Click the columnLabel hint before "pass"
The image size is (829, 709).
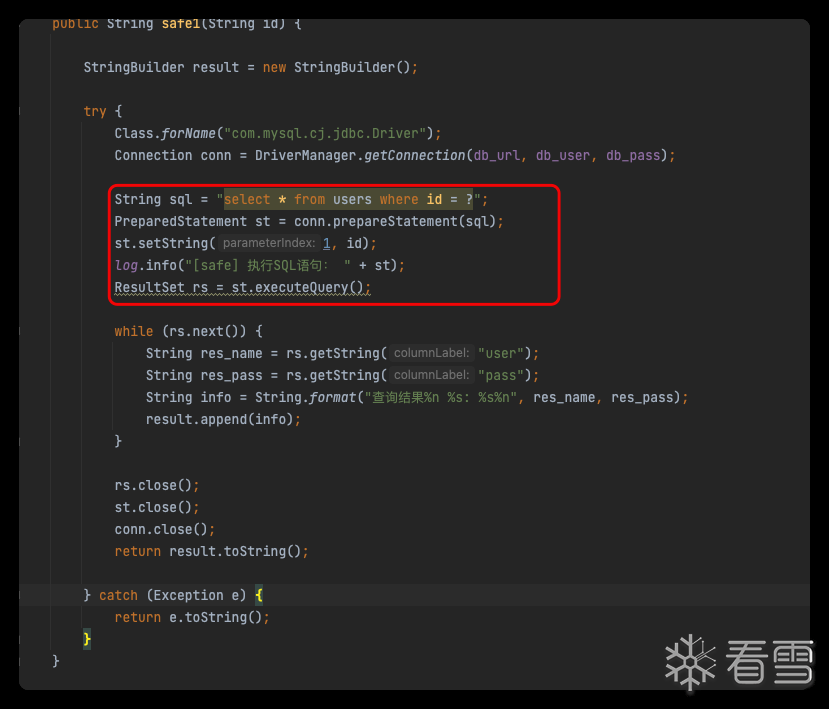431,375
